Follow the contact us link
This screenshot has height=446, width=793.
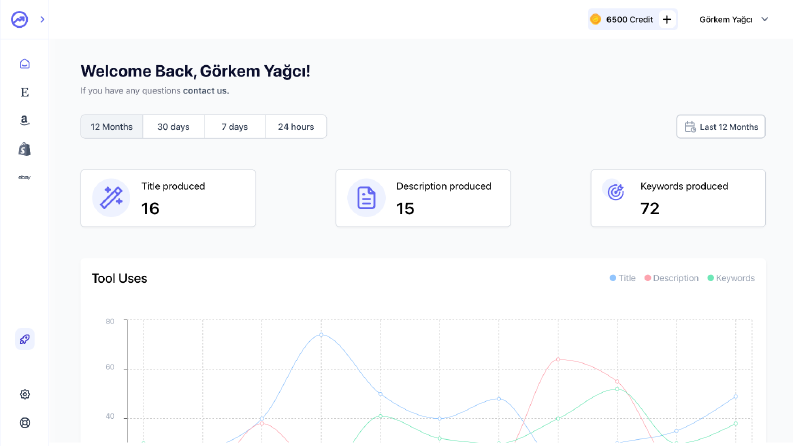206,91
